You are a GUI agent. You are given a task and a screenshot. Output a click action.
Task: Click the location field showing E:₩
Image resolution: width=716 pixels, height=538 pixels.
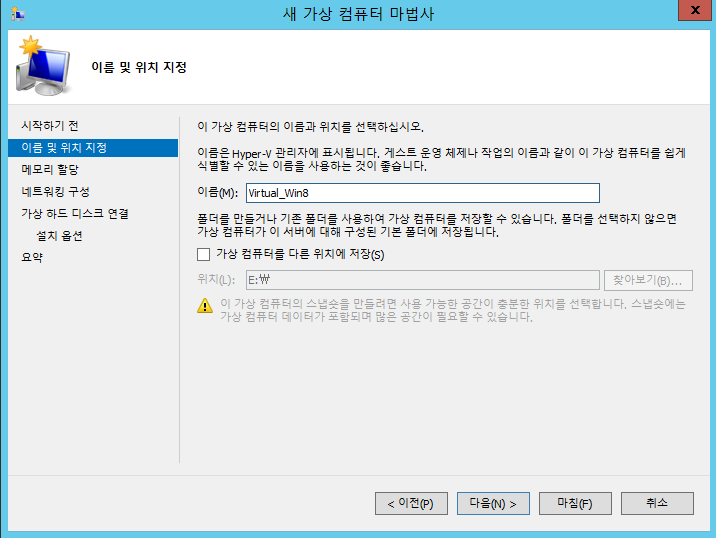422,280
